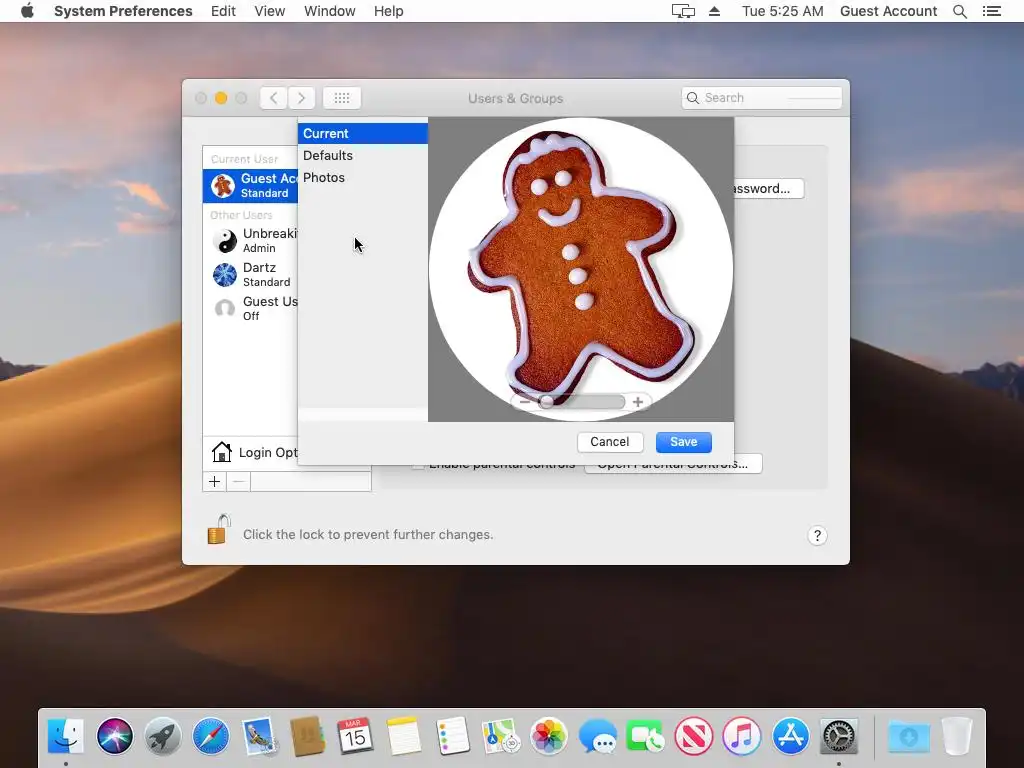Image resolution: width=1024 pixels, height=768 pixels.
Task: Open Siri from the Dock
Action: tap(115, 736)
